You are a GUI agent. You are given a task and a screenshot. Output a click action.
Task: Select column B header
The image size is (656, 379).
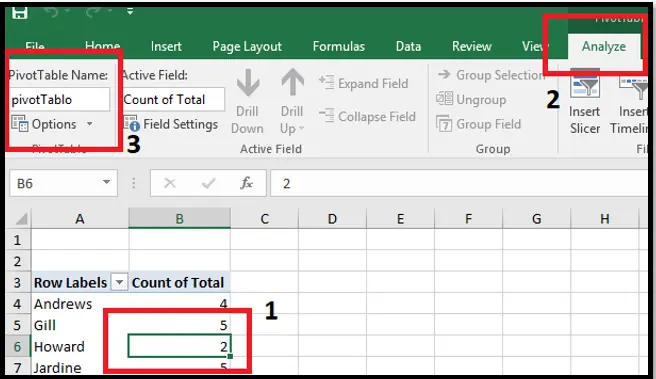click(x=179, y=218)
